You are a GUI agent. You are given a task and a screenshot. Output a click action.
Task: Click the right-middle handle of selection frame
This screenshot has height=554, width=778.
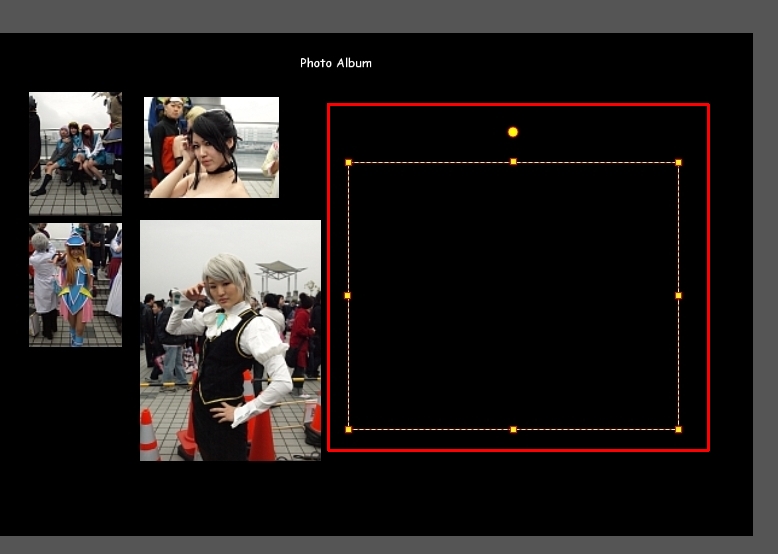(x=678, y=296)
